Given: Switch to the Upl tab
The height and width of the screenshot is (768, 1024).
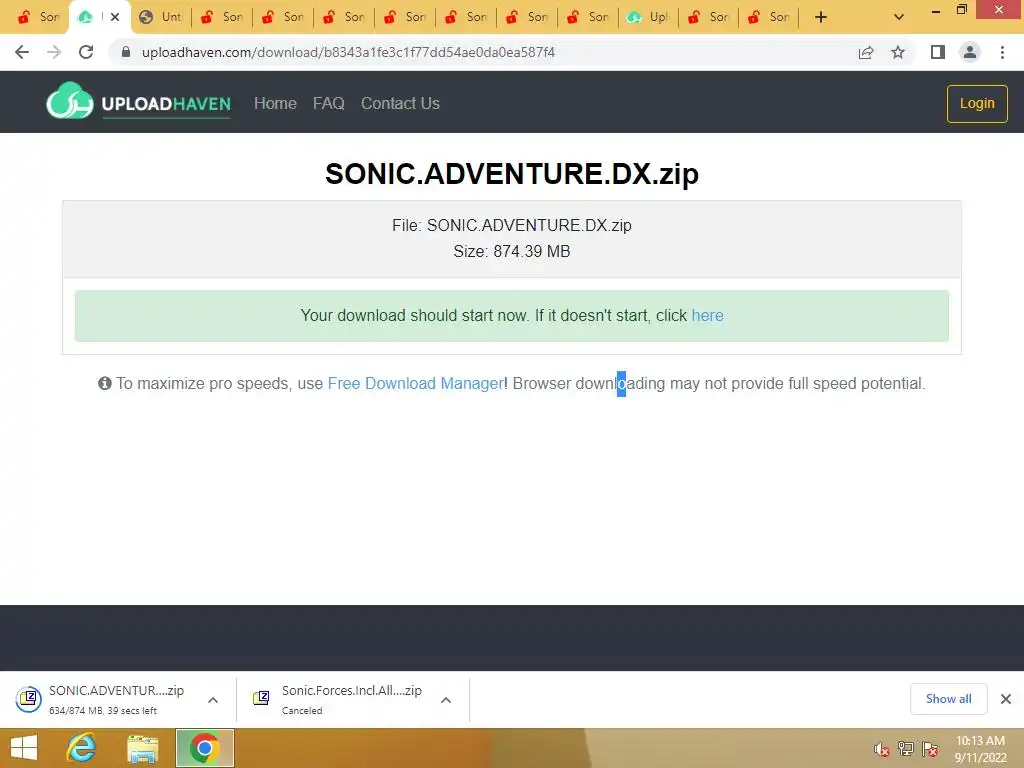Looking at the screenshot, I should (x=648, y=17).
